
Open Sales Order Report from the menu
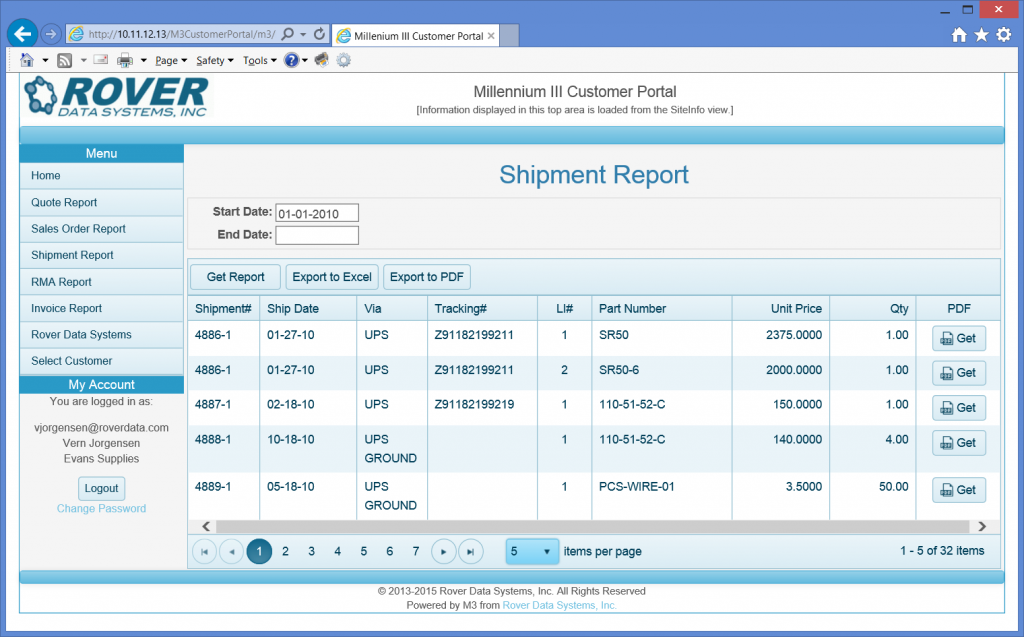pos(101,229)
